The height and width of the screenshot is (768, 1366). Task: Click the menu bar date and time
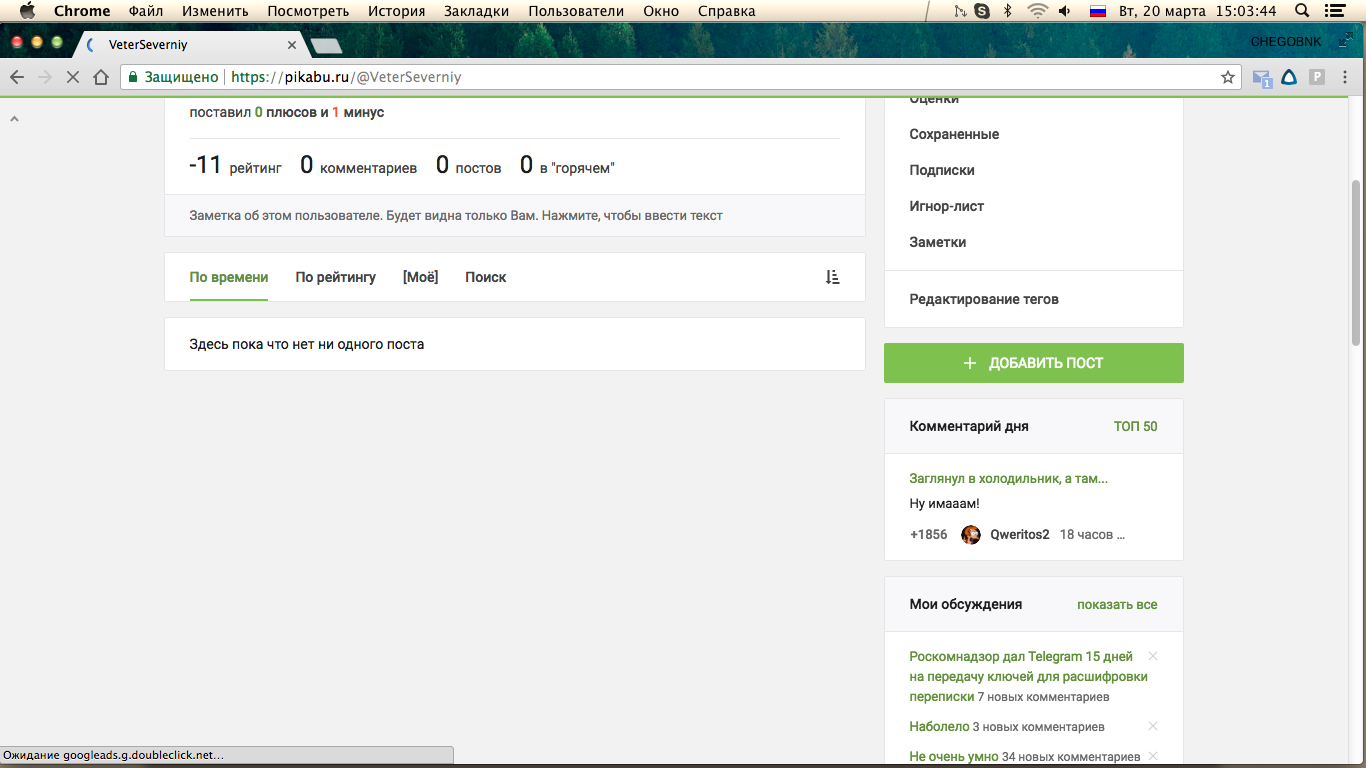[1198, 11]
